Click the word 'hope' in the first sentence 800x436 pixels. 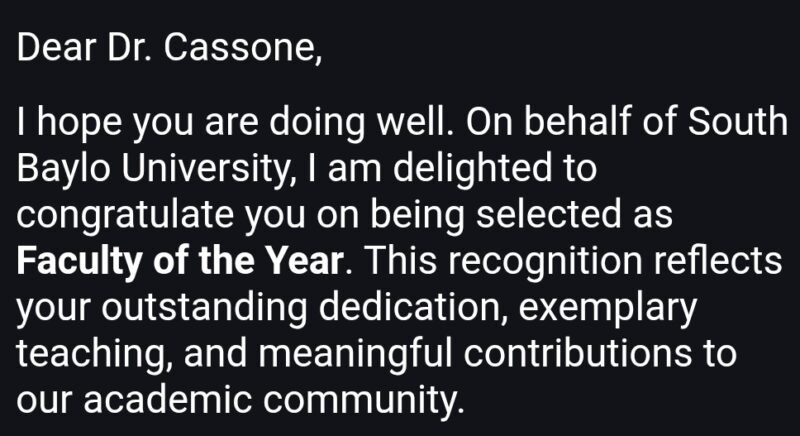point(73,125)
